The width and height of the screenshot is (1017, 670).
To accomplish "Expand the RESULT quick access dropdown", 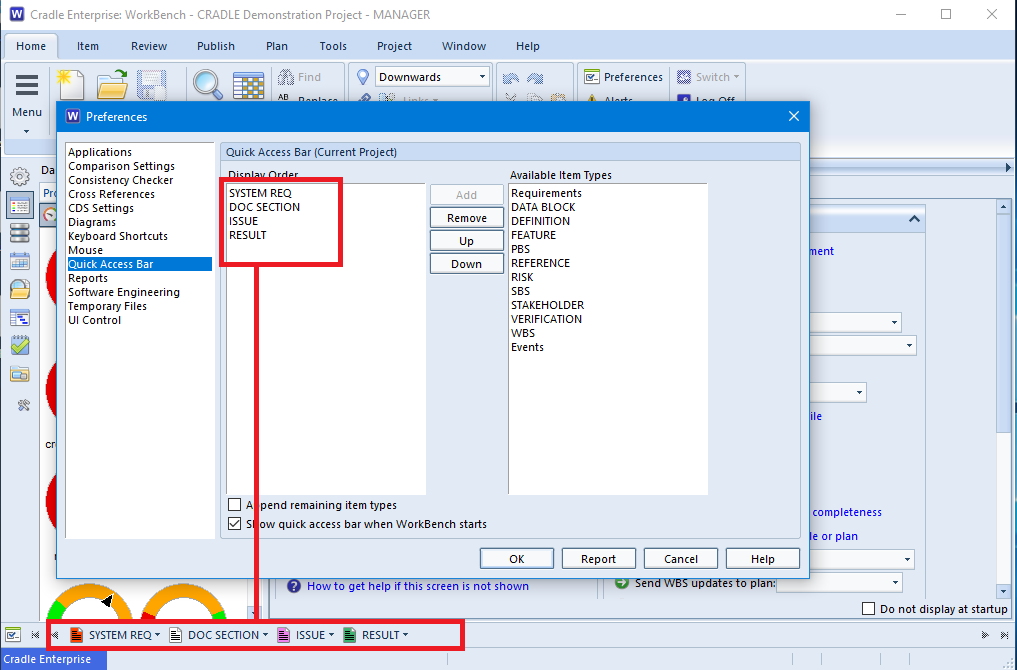I will tap(405, 635).
